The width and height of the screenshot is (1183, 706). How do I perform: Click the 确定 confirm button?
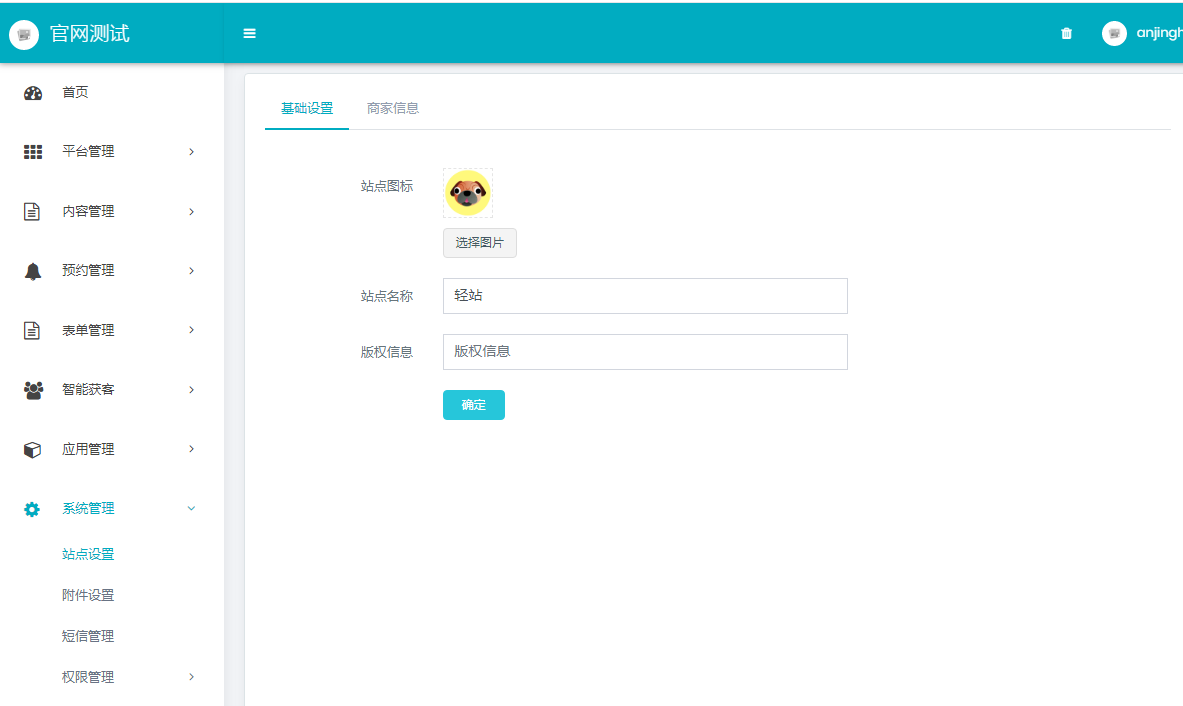point(473,405)
